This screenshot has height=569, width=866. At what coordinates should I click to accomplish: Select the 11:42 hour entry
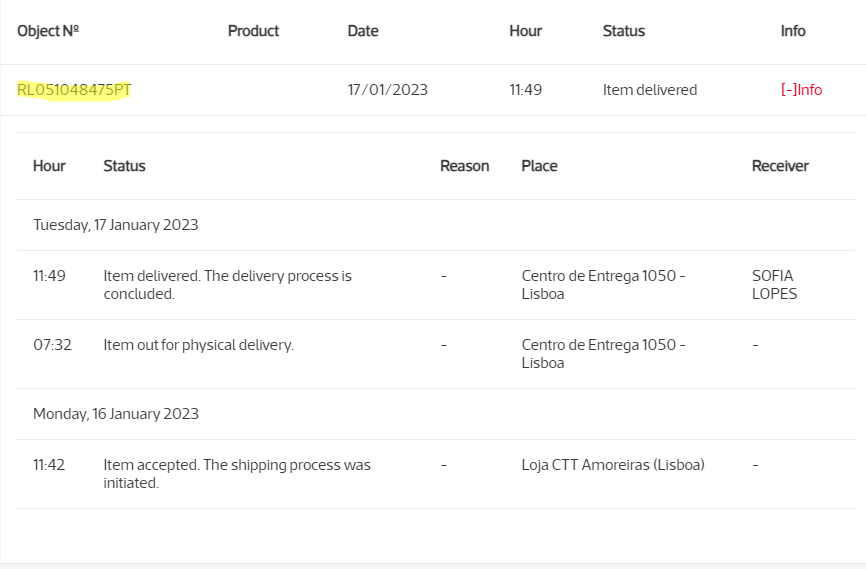[49, 465]
